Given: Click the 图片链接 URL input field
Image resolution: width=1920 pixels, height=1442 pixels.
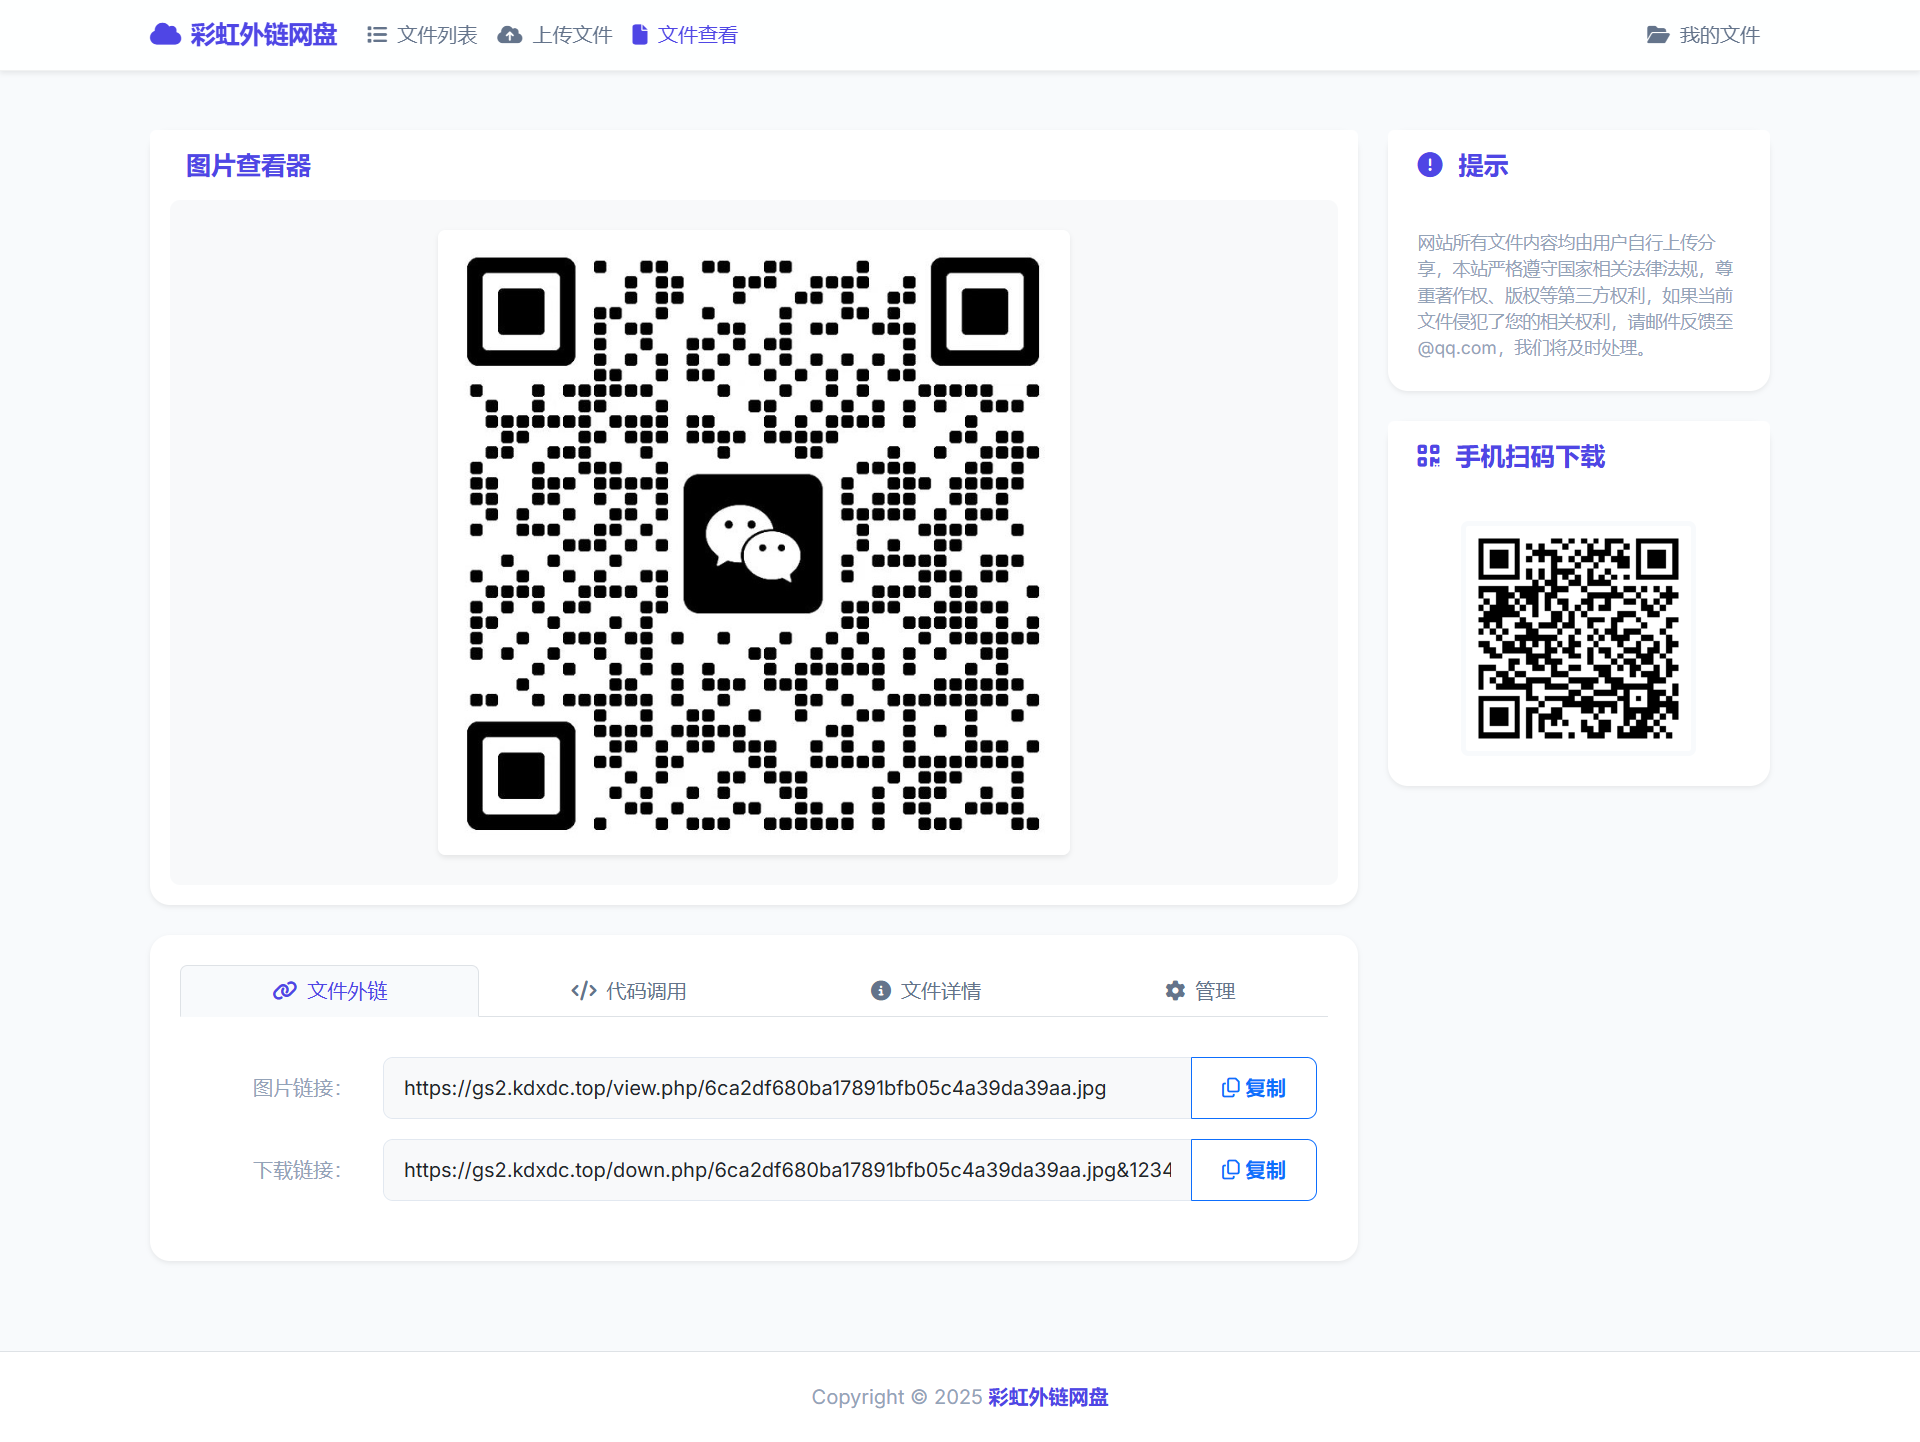Looking at the screenshot, I should [786, 1088].
